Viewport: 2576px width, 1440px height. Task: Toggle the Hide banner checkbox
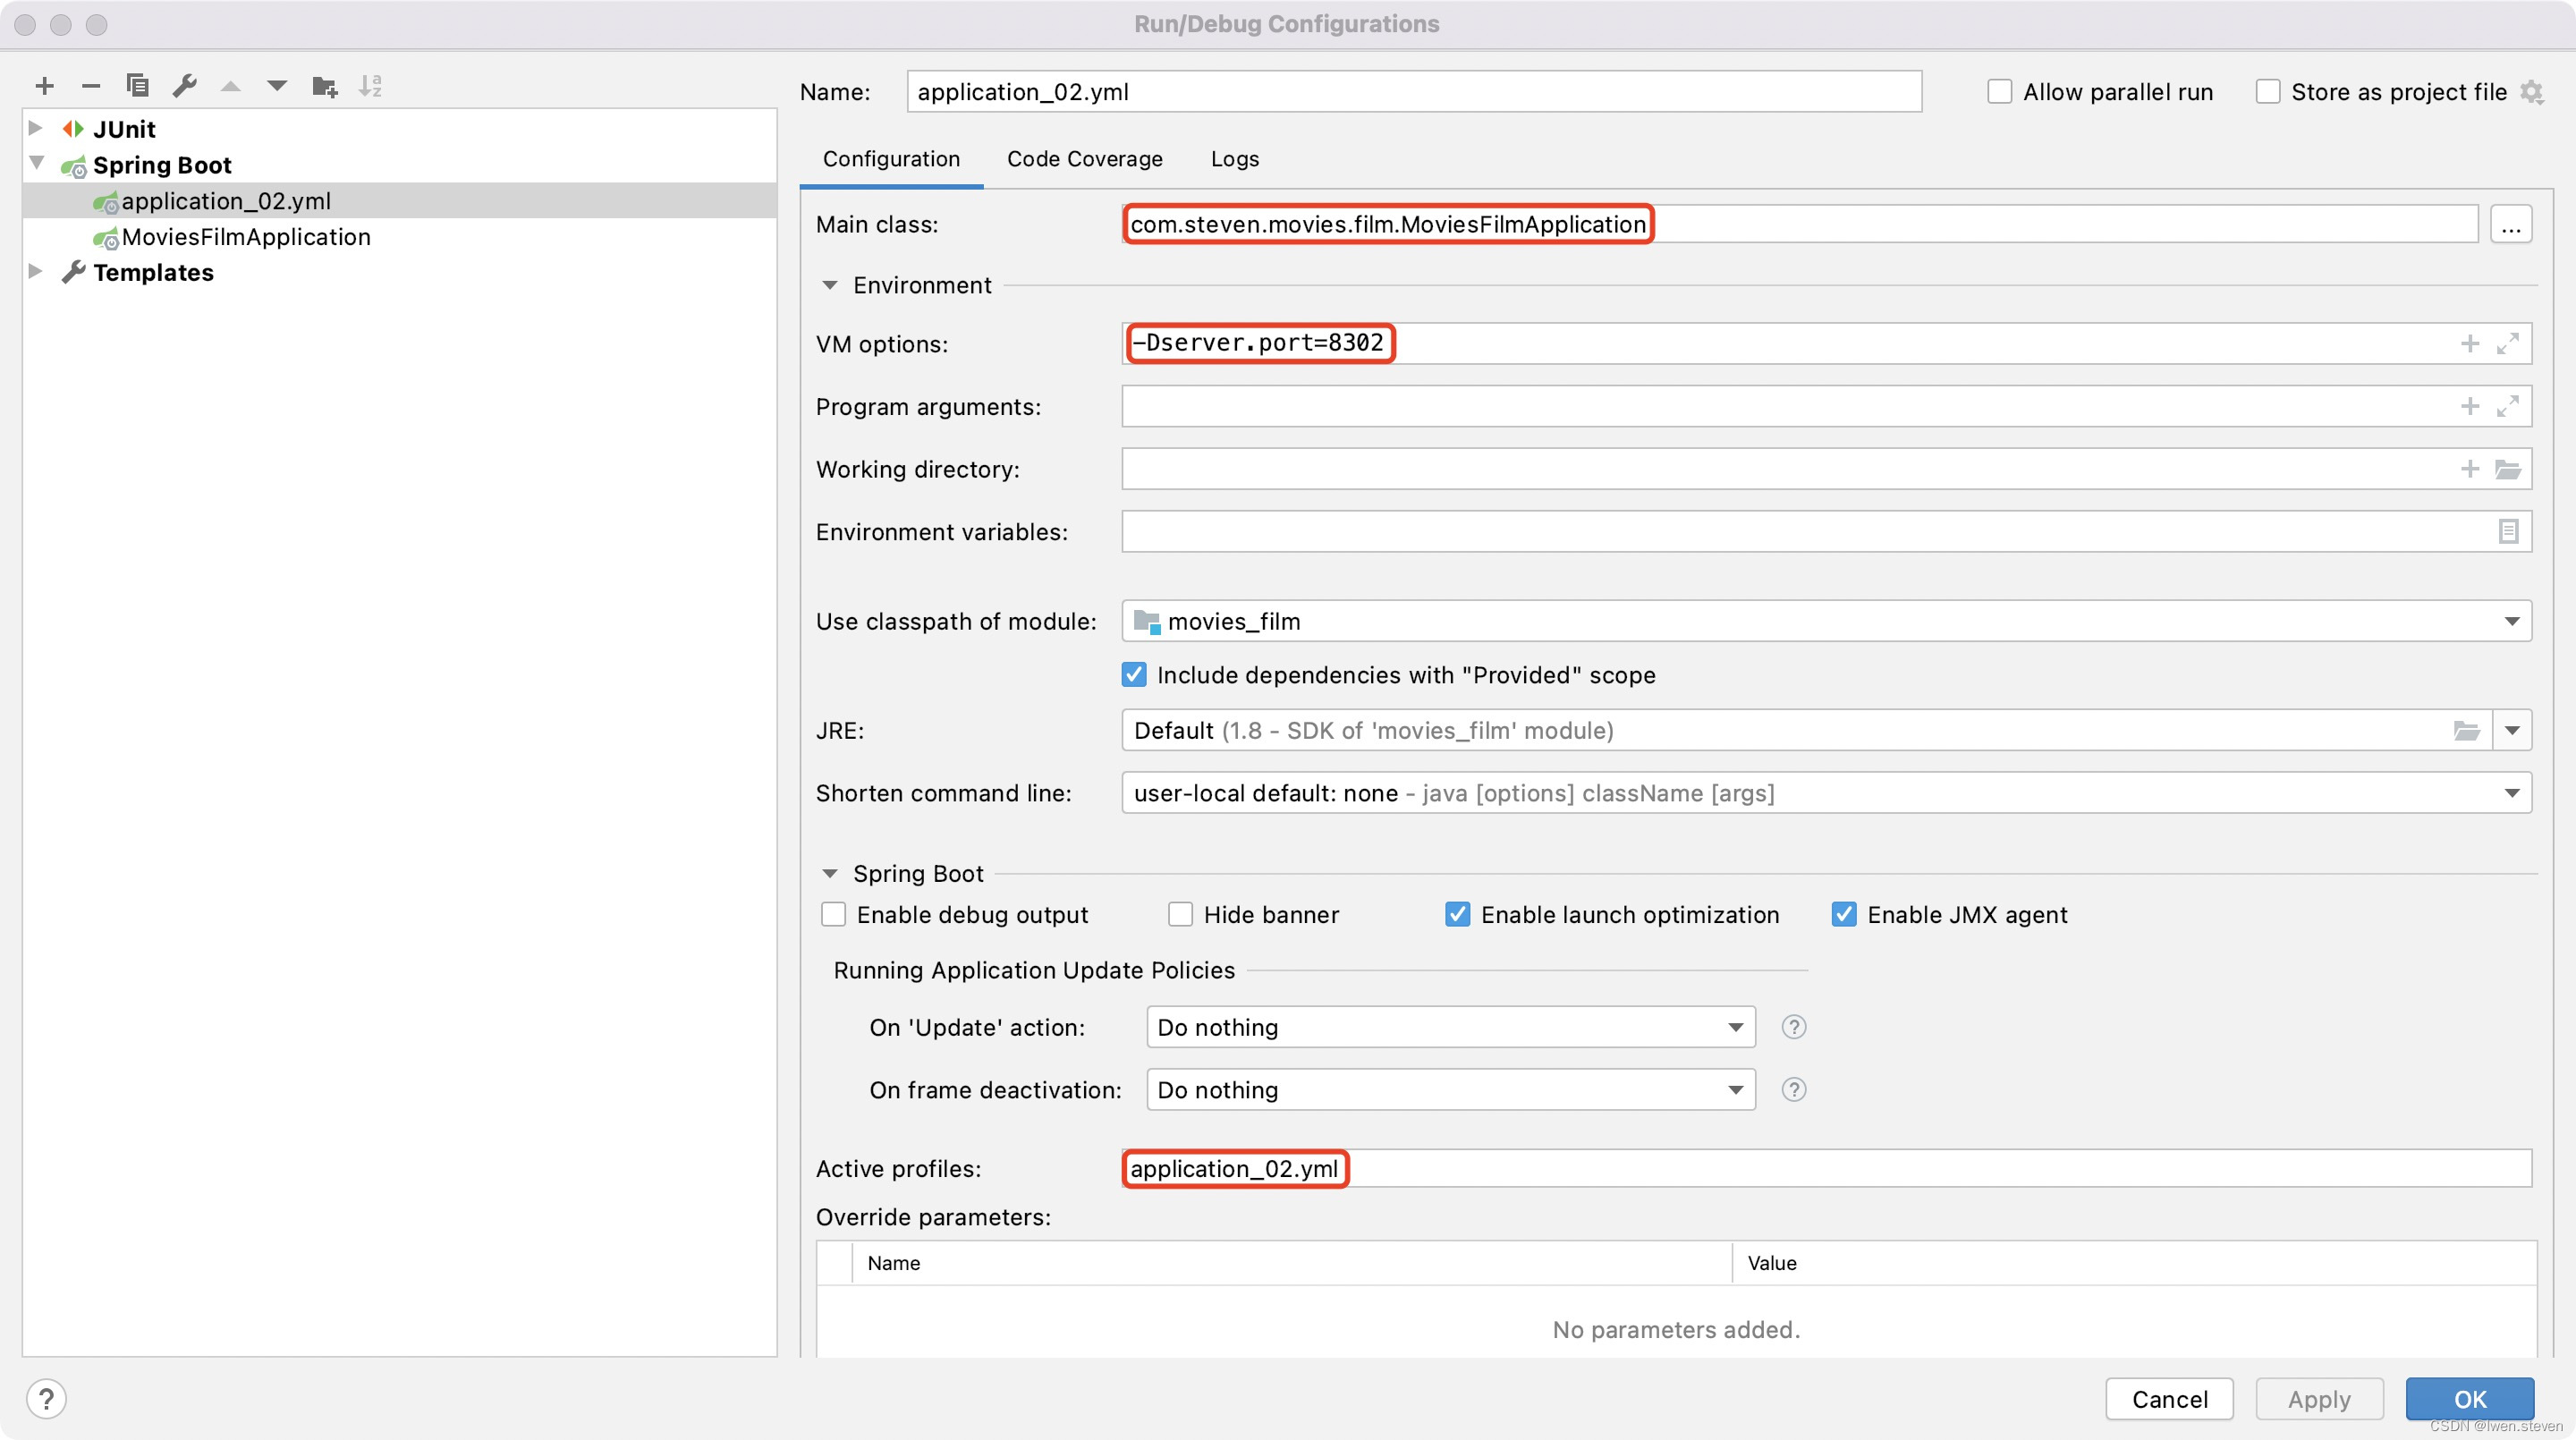[x=1180, y=914]
